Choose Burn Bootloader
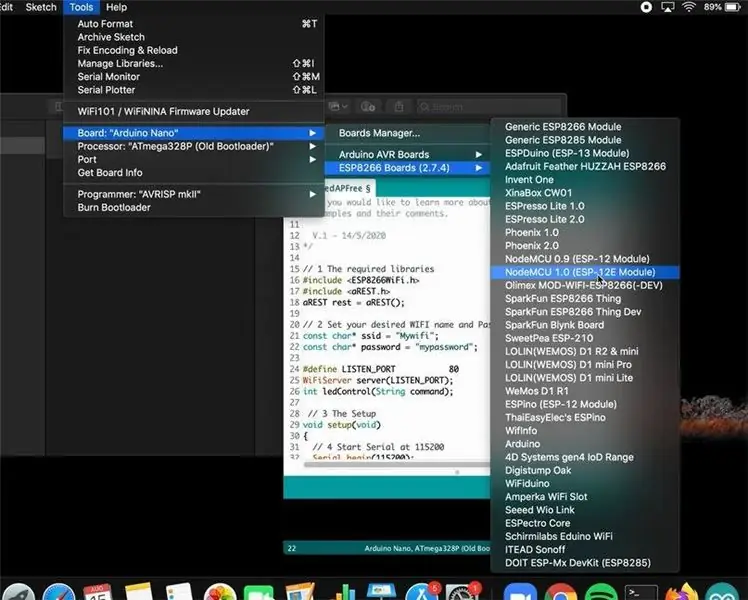This screenshot has height=600, width=748. point(194,207)
